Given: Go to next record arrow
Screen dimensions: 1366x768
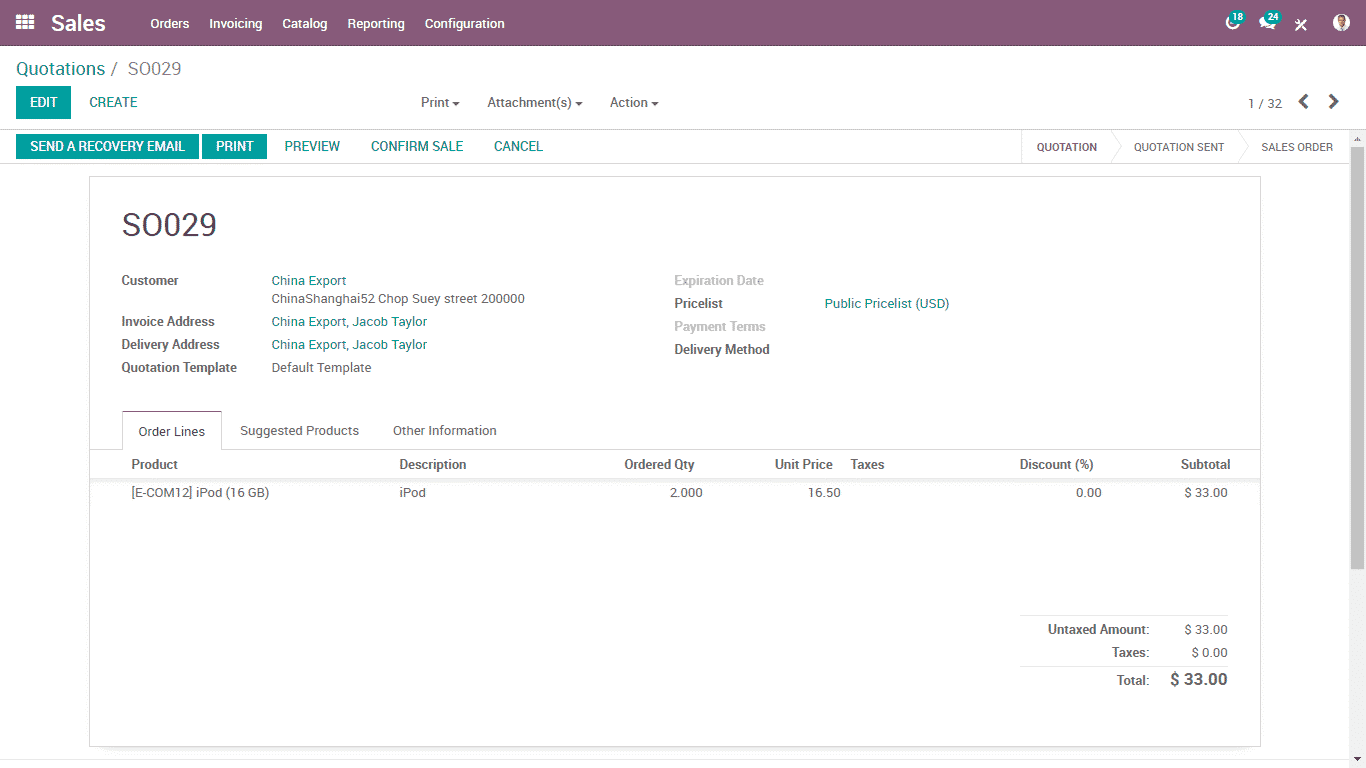Looking at the screenshot, I should [x=1333, y=102].
